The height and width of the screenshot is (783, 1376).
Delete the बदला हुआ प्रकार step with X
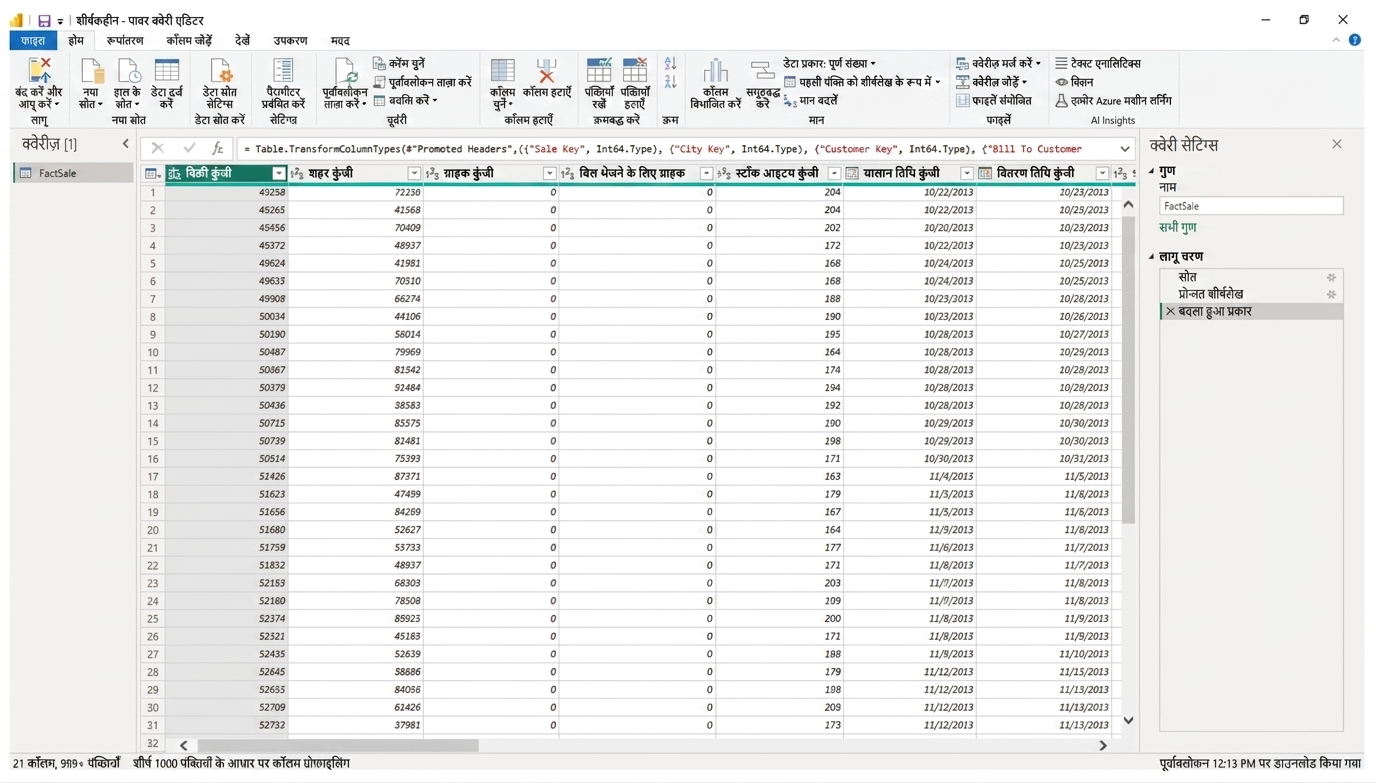click(x=1170, y=311)
